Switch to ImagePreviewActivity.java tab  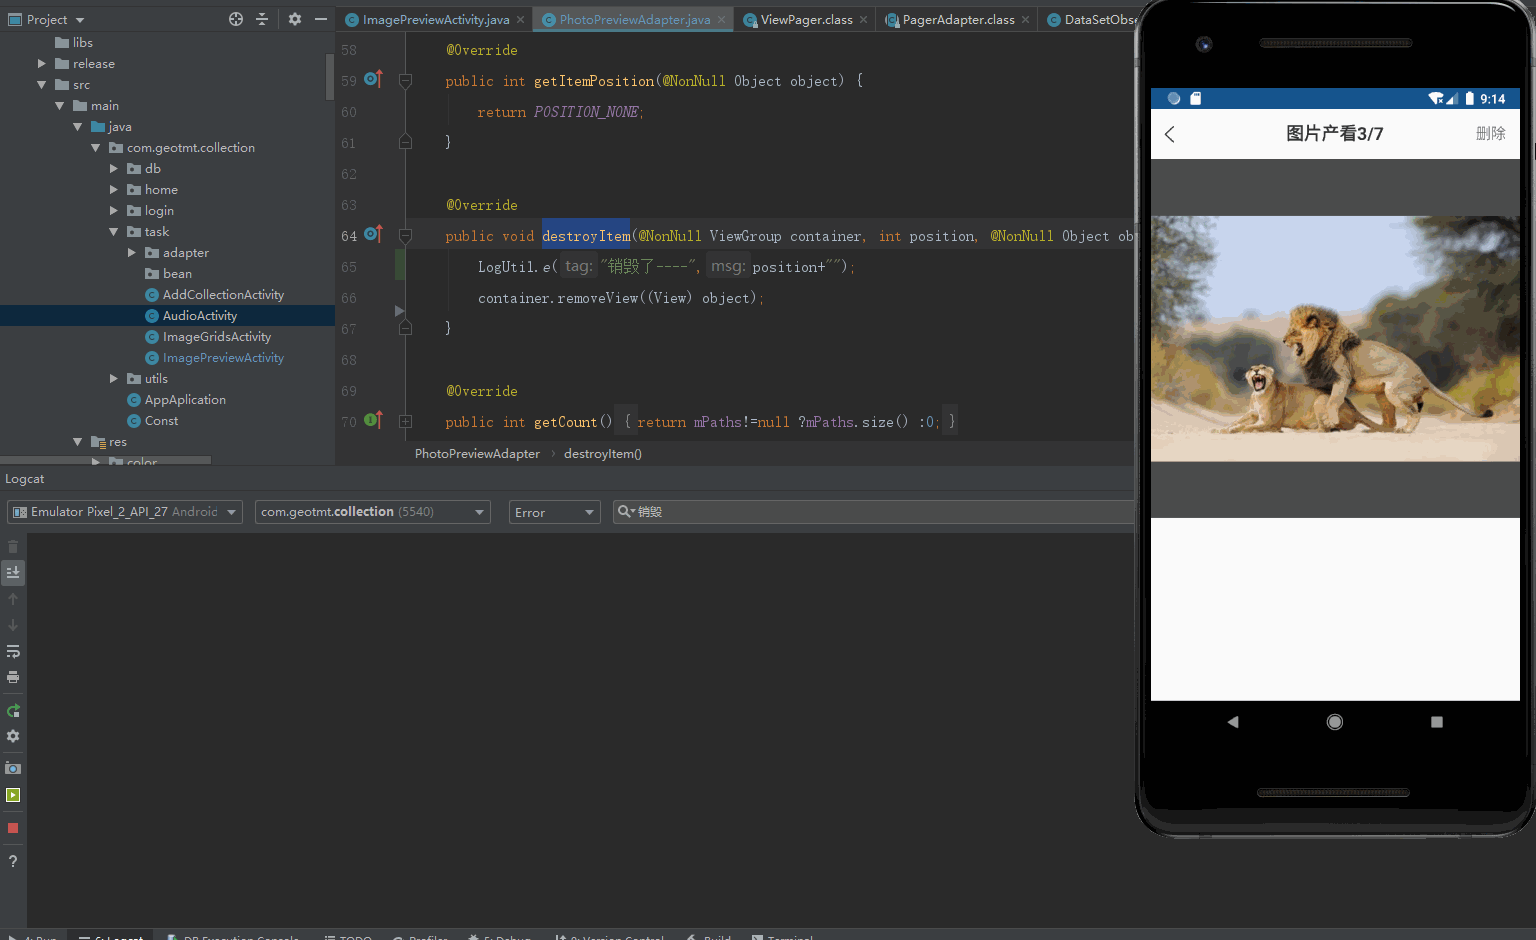click(x=436, y=19)
